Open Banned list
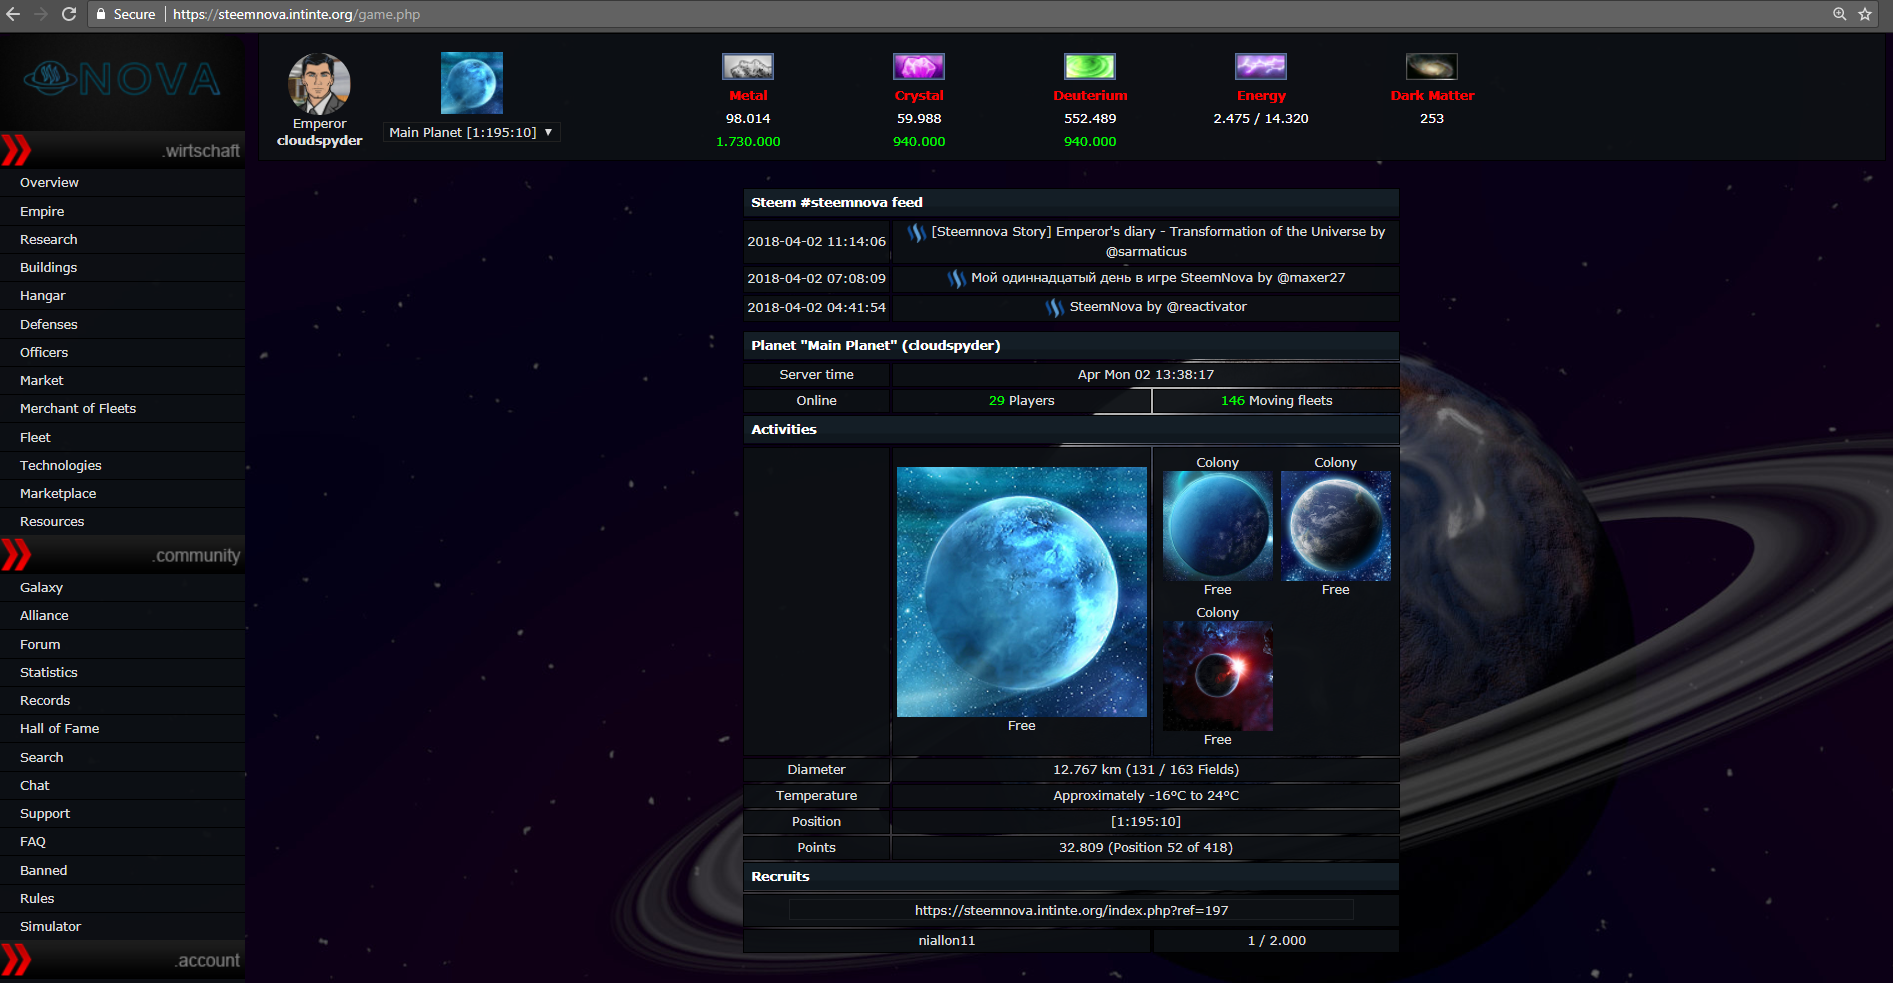 coord(43,870)
